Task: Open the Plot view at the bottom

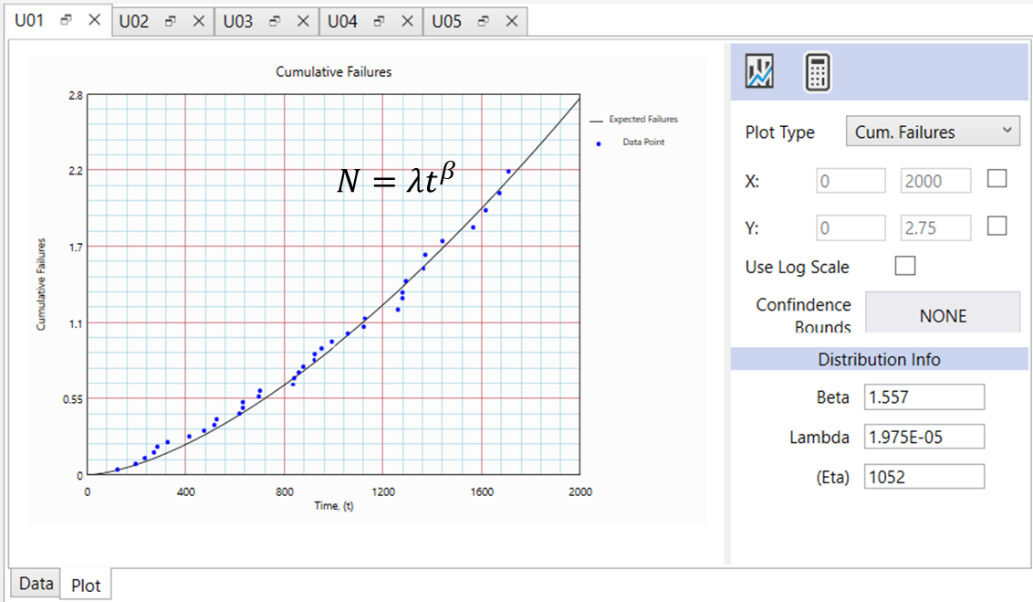Action: tap(86, 586)
